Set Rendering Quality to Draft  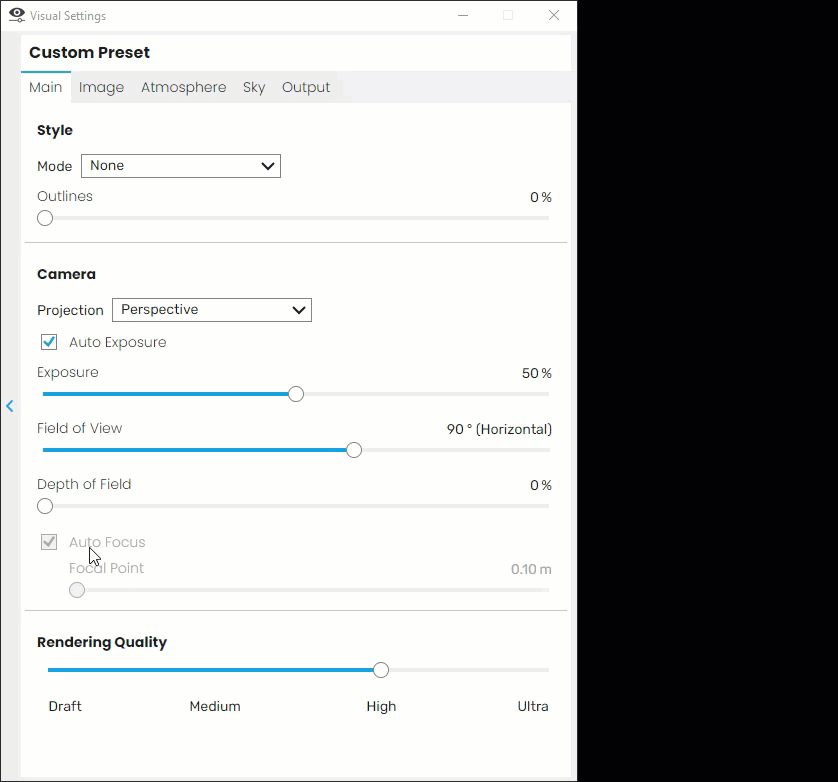coord(65,706)
